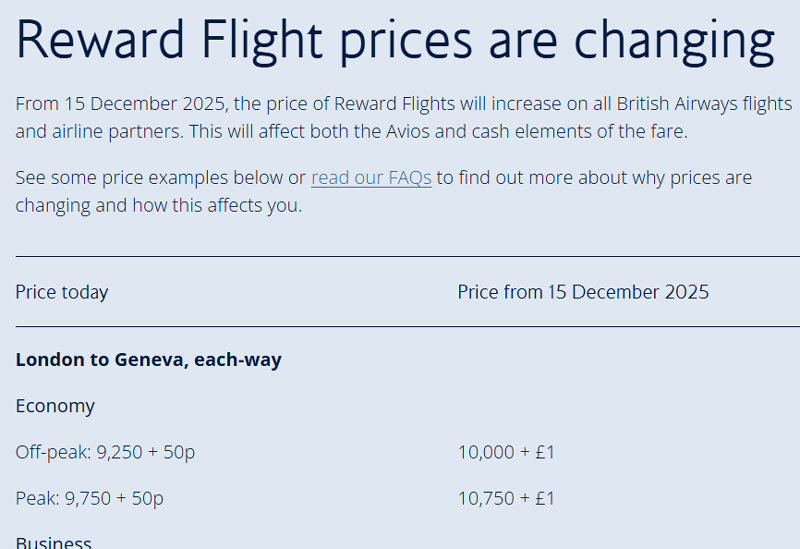Click the "Off-peak: 9,250 + 50p" price

pyautogui.click(x=105, y=452)
